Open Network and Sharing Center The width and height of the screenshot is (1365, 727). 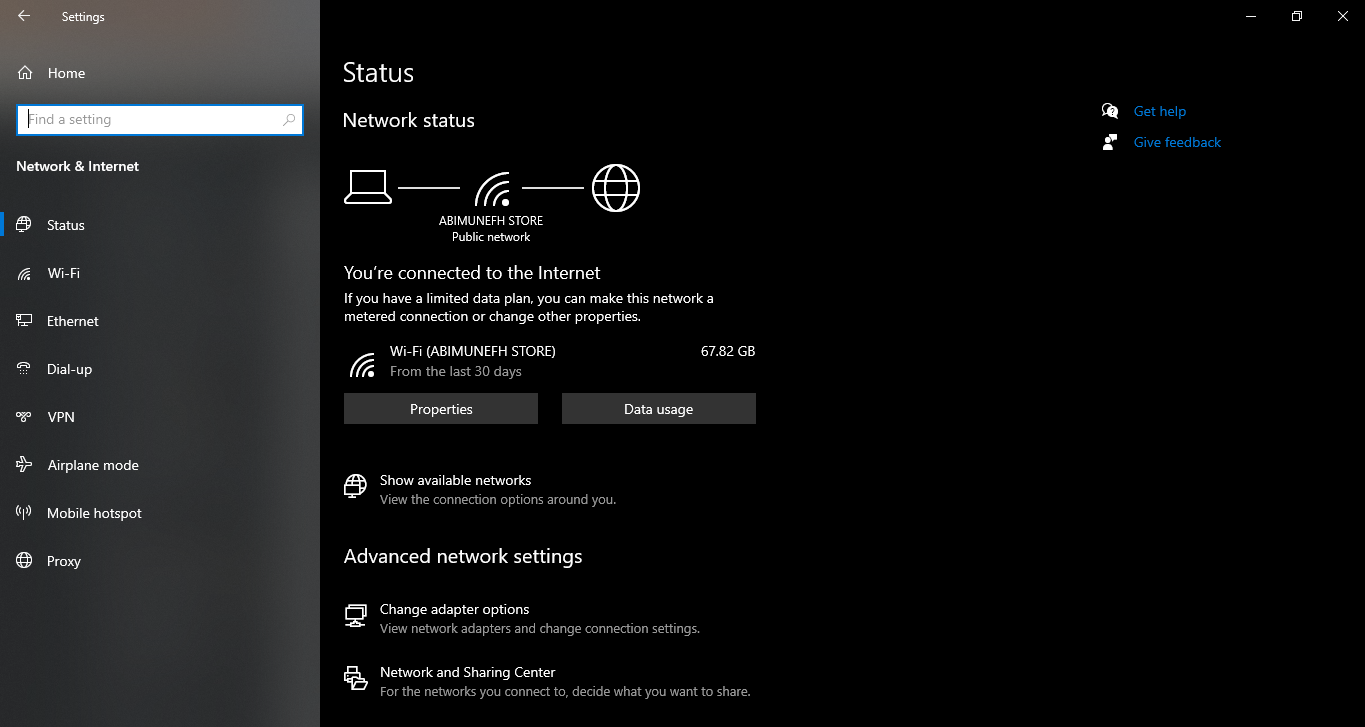(x=467, y=672)
